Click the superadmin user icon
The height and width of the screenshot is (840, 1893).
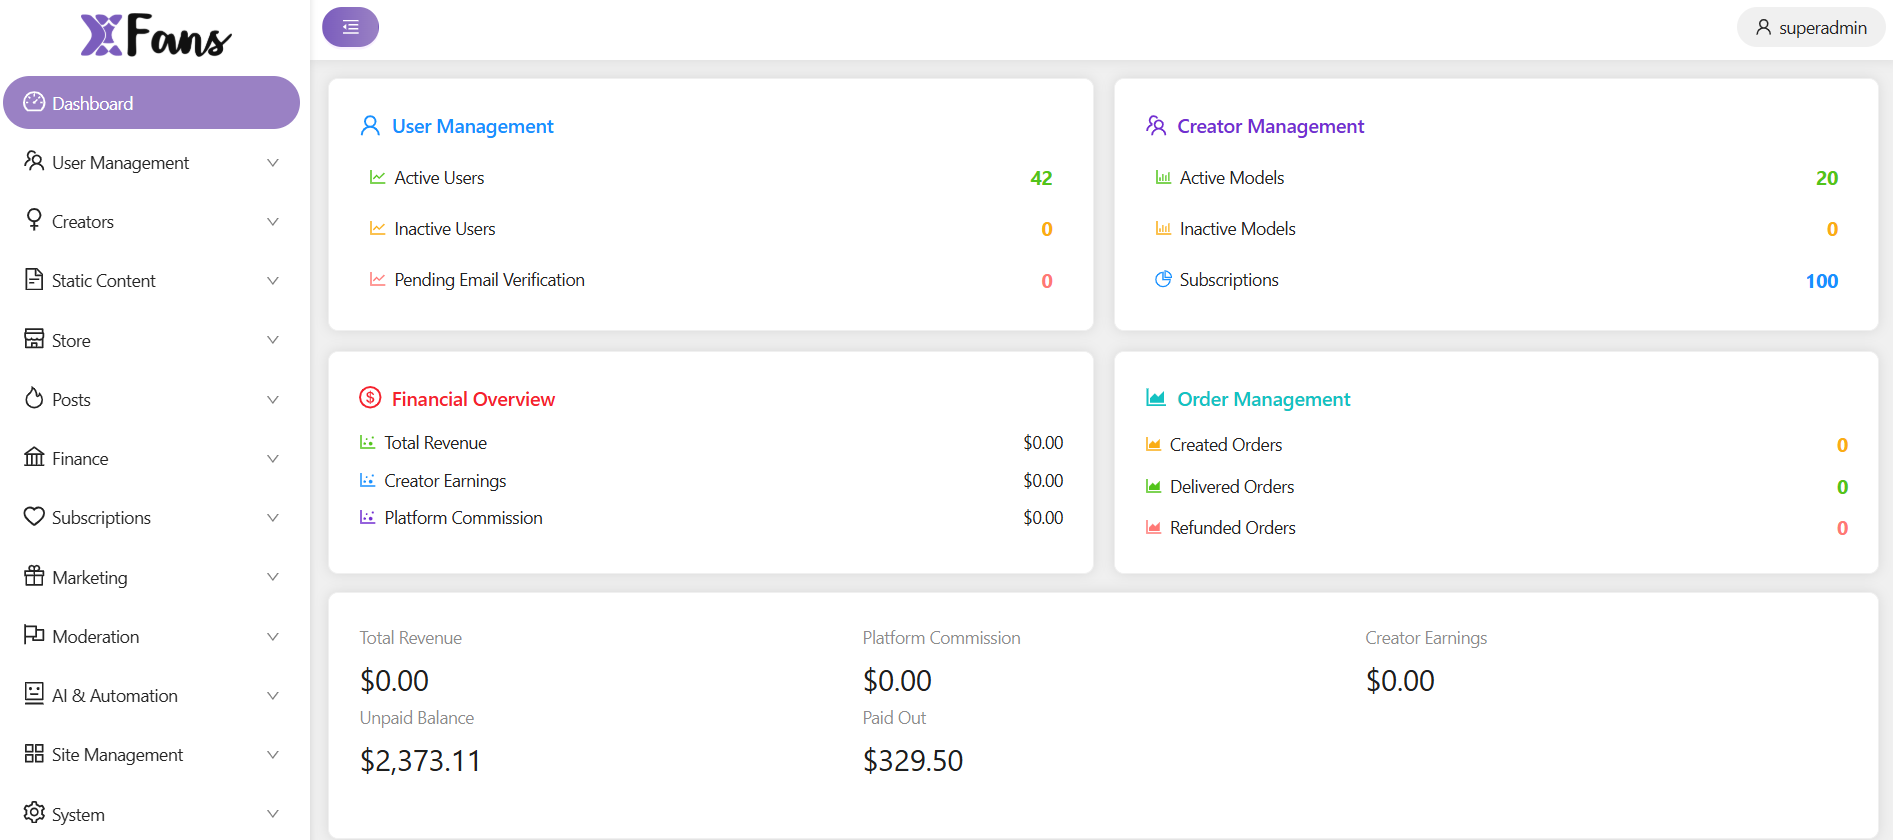click(1763, 27)
